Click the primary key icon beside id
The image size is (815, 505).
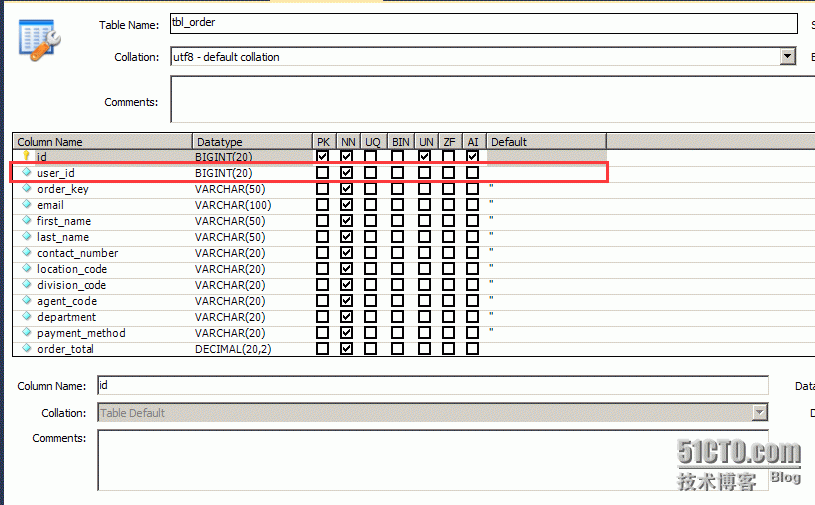26,155
